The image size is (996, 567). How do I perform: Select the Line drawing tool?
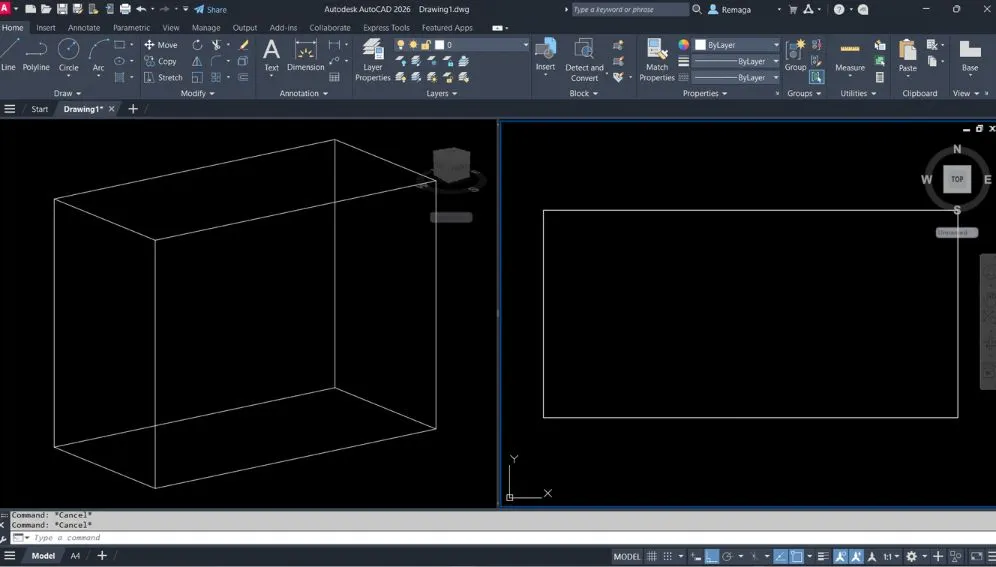point(9,55)
